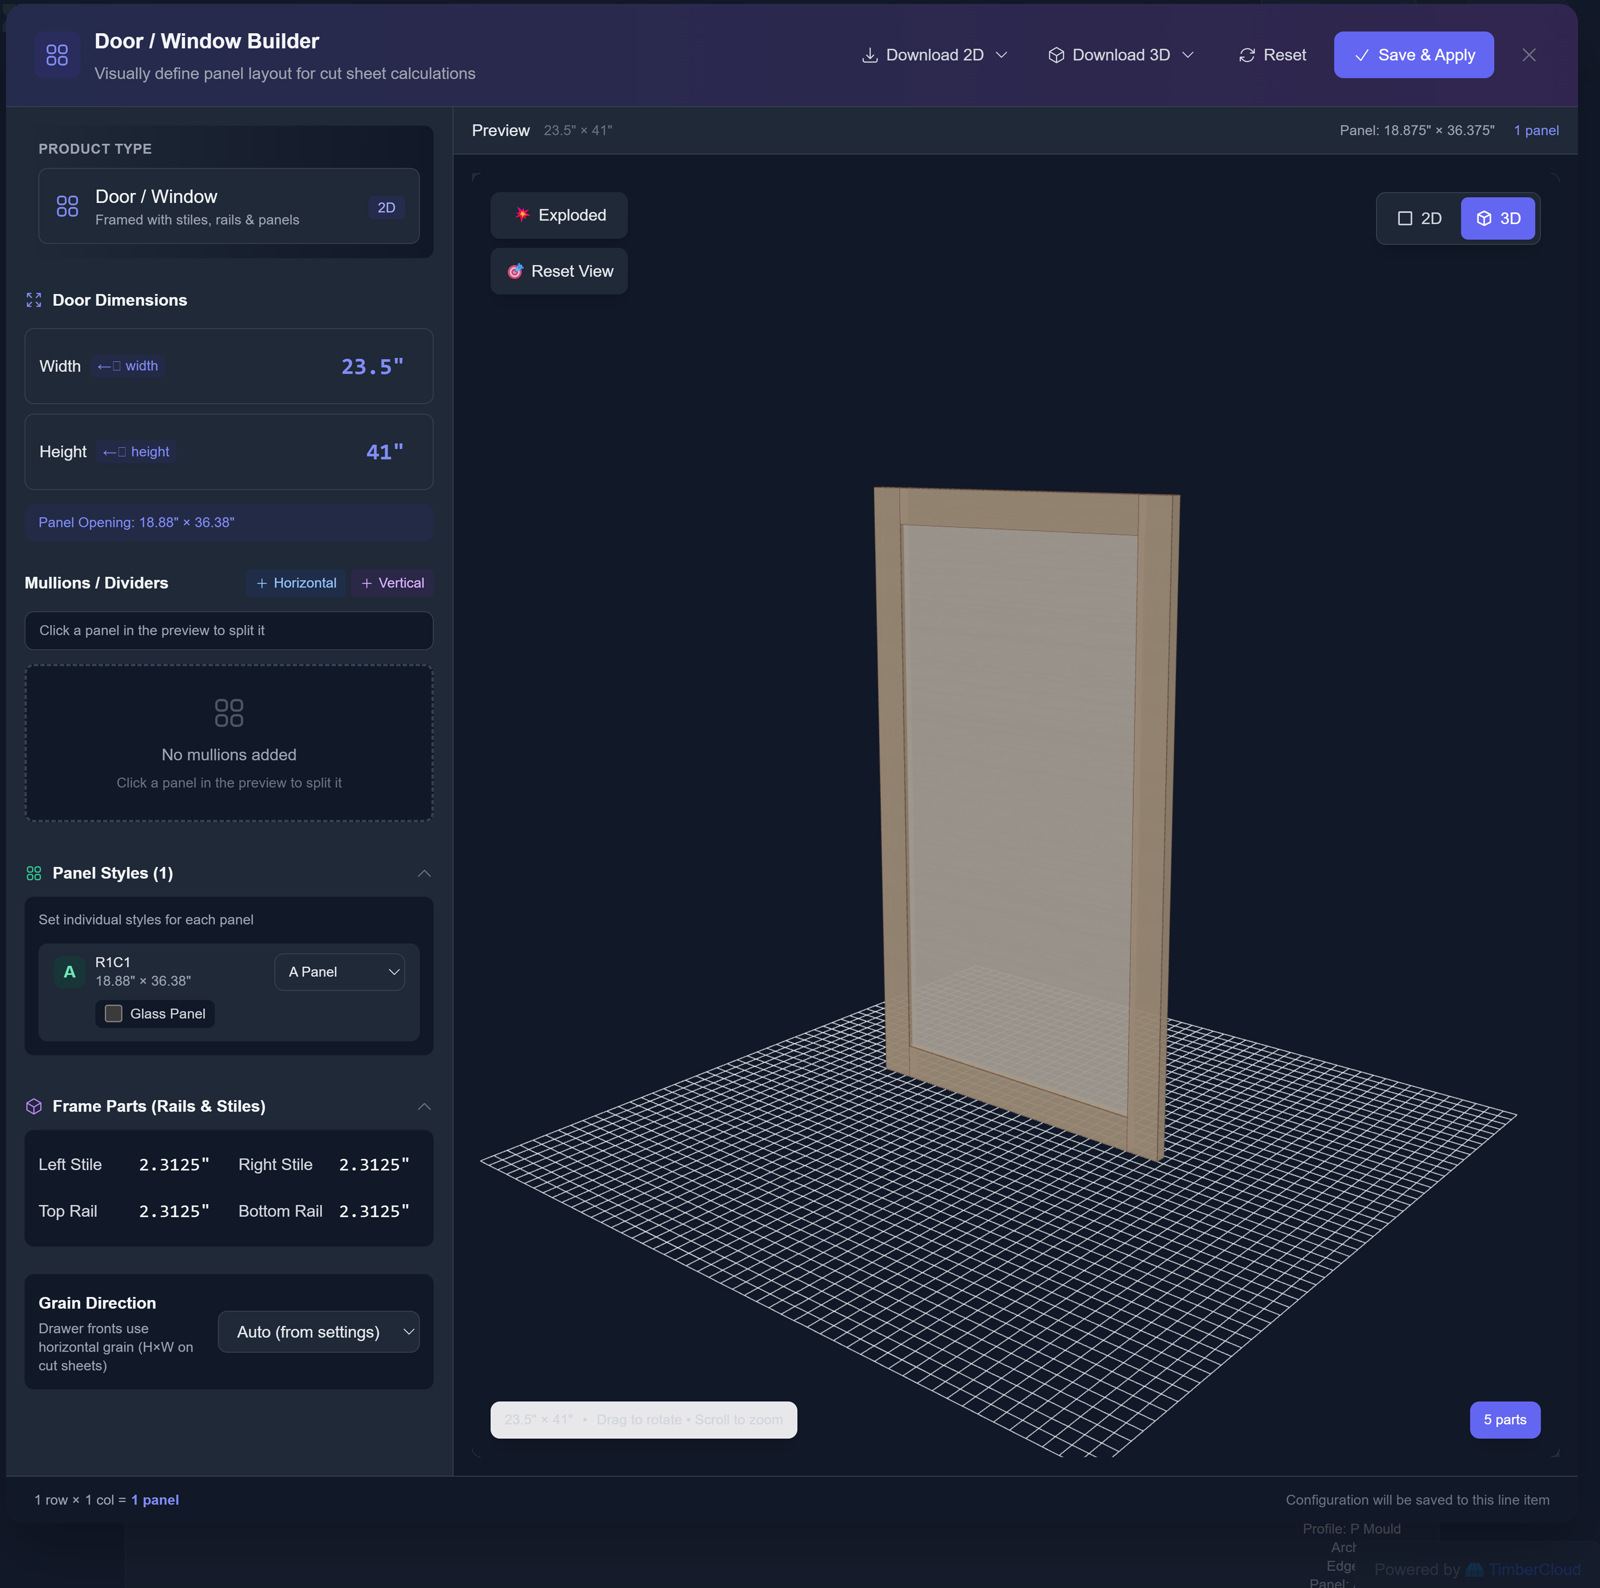Click the 1 panel link in preview header
Screen dimensions: 1600x1588
[x=1536, y=131]
